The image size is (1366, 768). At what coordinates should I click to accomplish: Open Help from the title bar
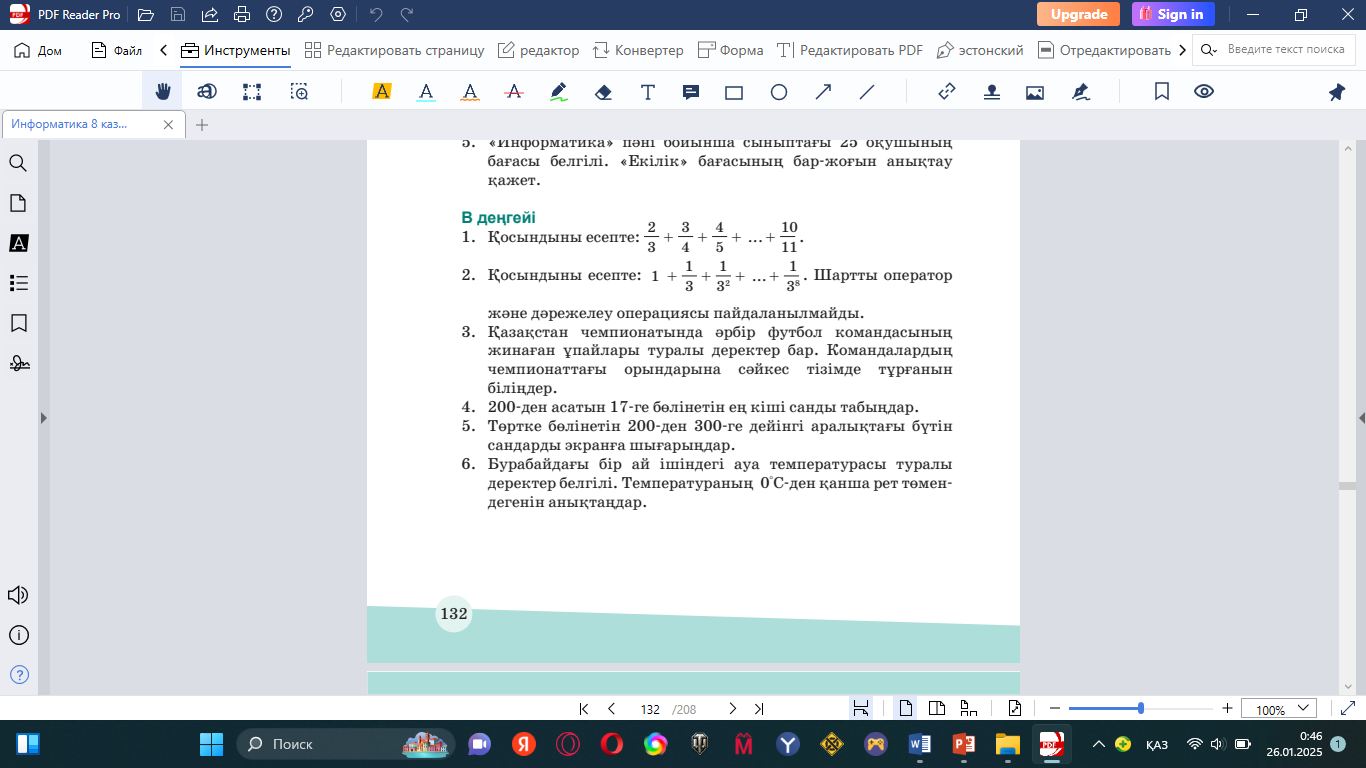(x=274, y=15)
